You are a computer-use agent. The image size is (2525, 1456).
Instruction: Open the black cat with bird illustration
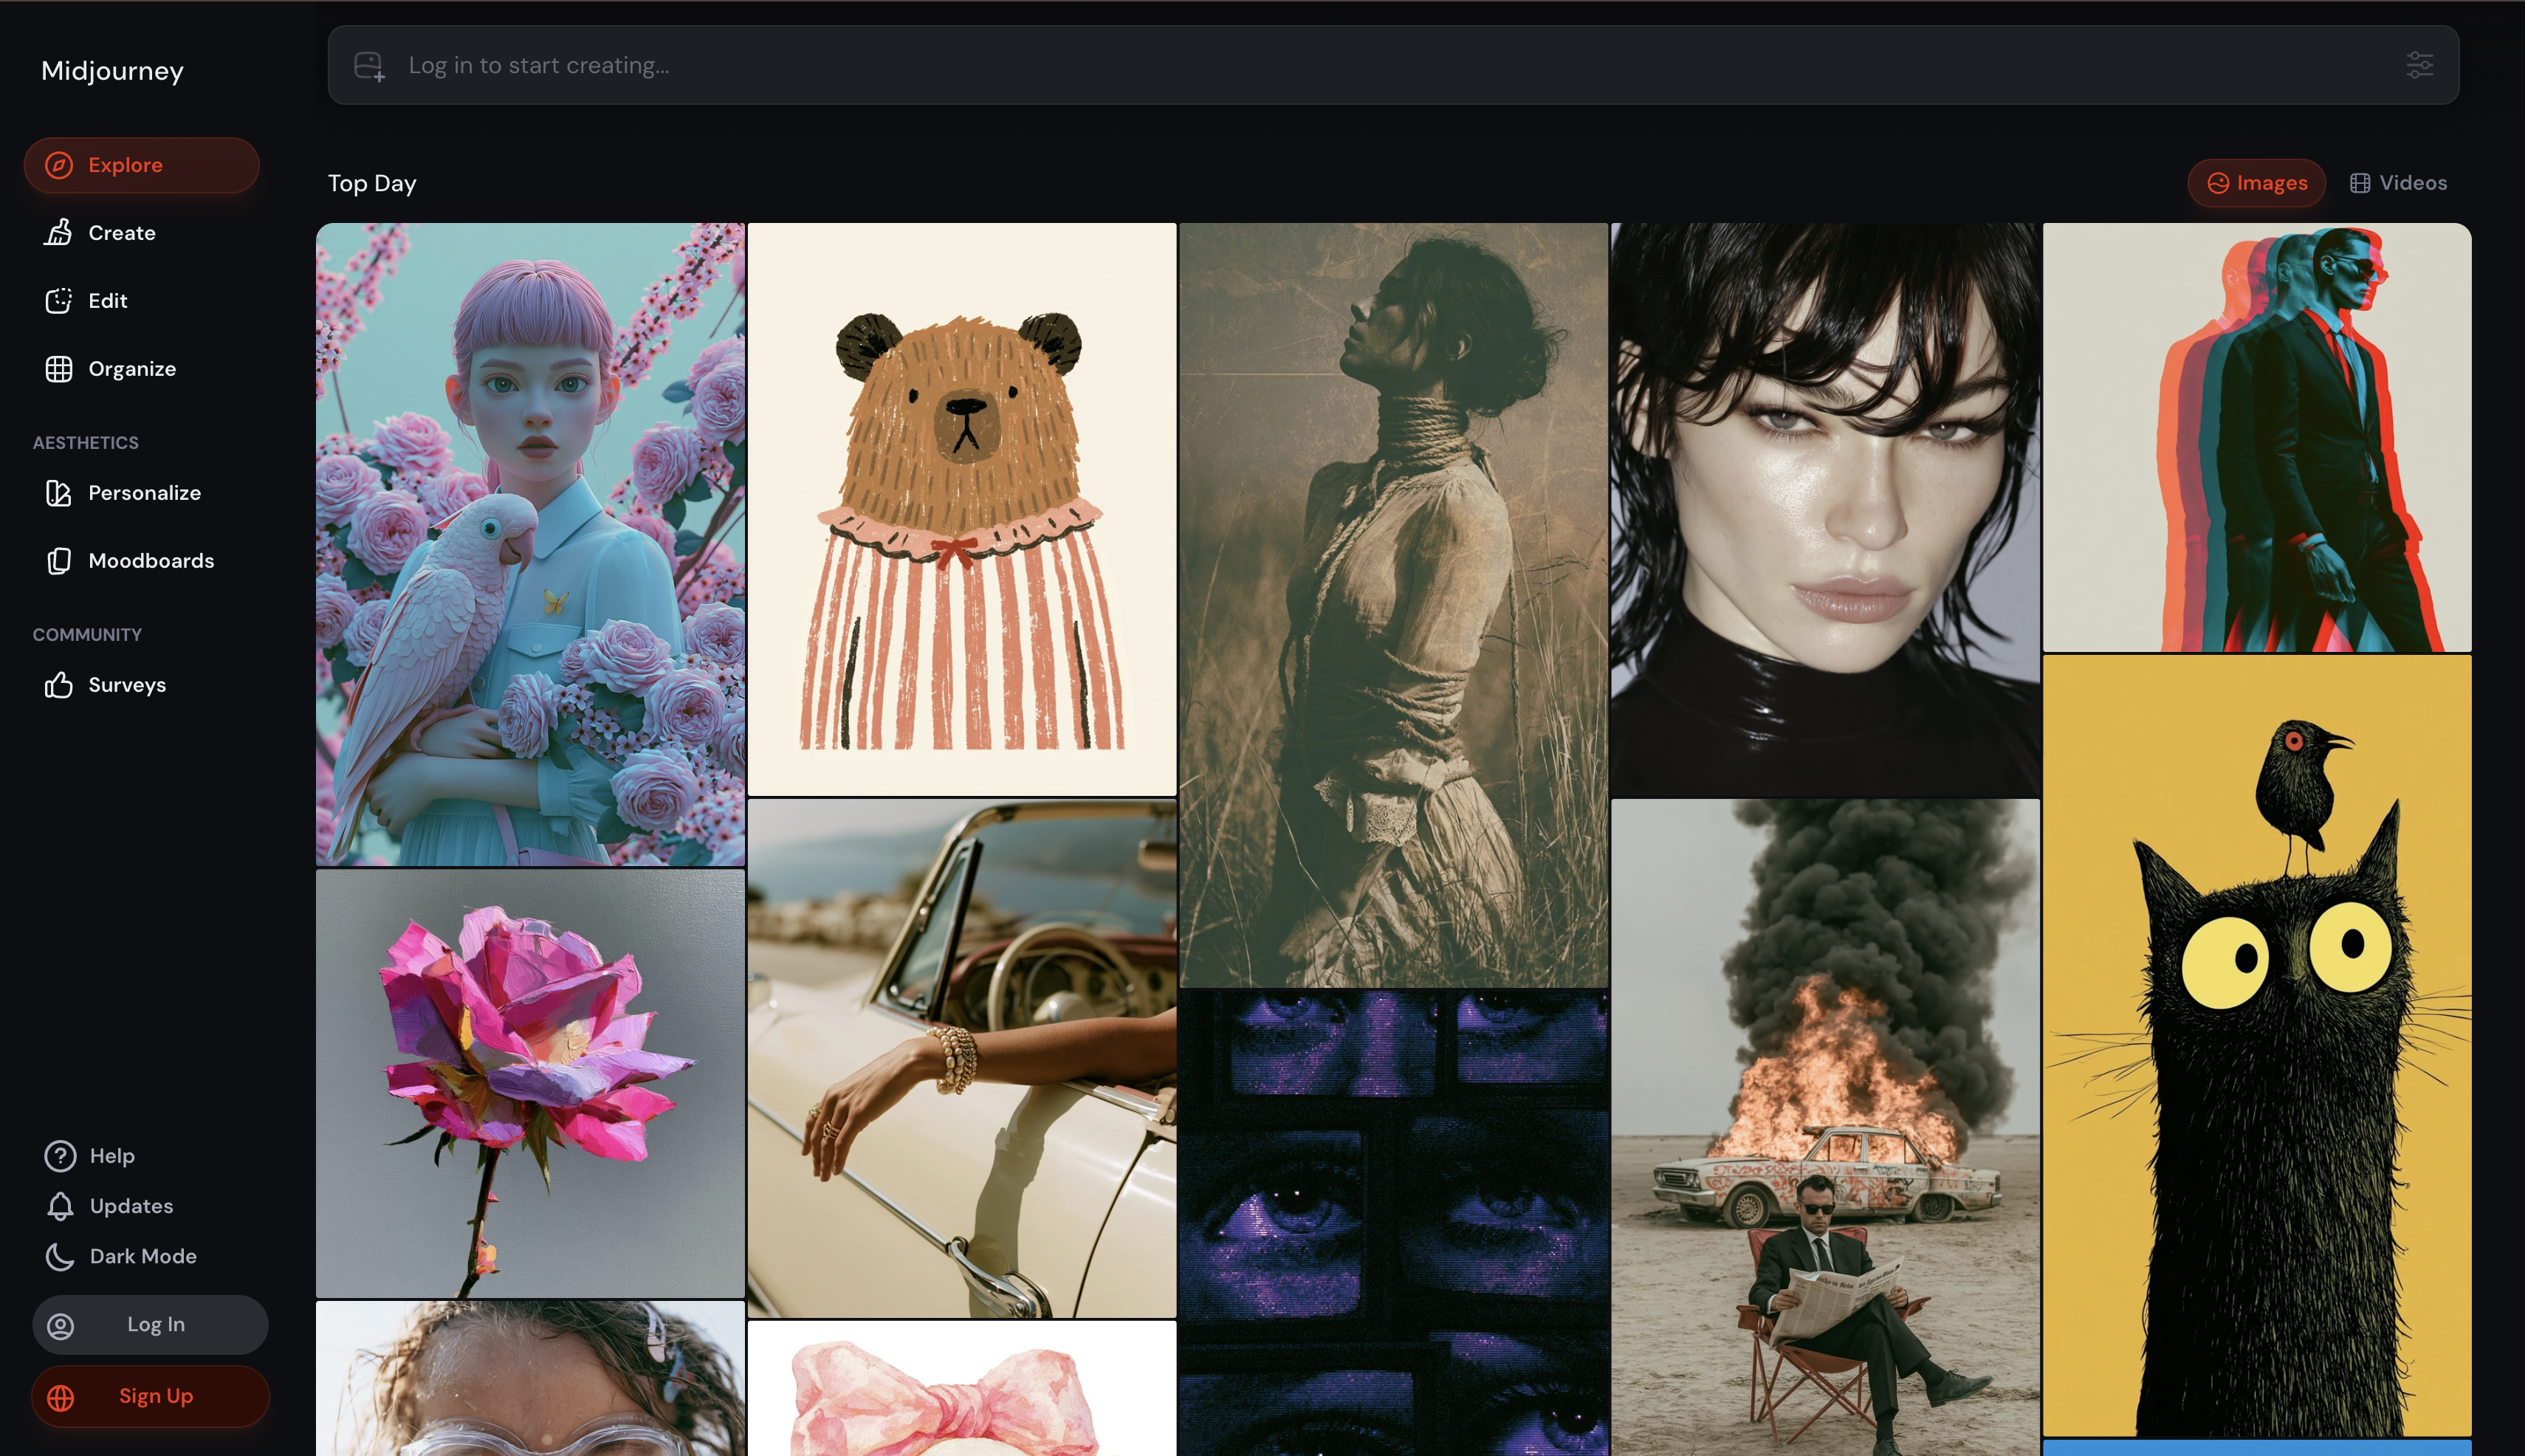(2257, 1046)
